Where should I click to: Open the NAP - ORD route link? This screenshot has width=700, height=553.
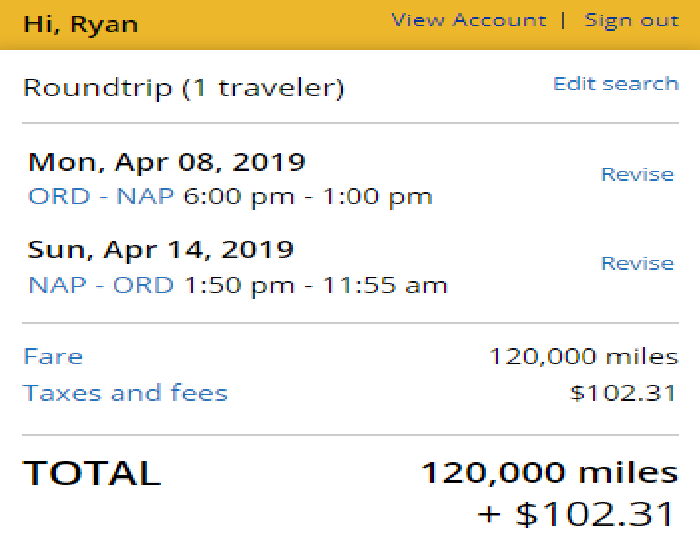click(x=102, y=285)
